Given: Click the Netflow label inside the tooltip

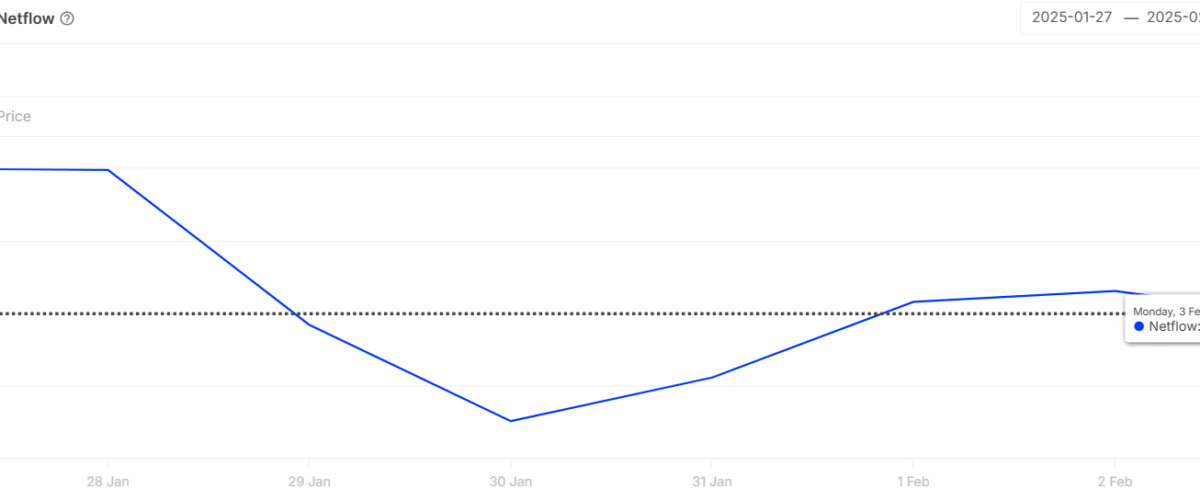Looking at the screenshot, I should pyautogui.click(x=1173, y=327).
